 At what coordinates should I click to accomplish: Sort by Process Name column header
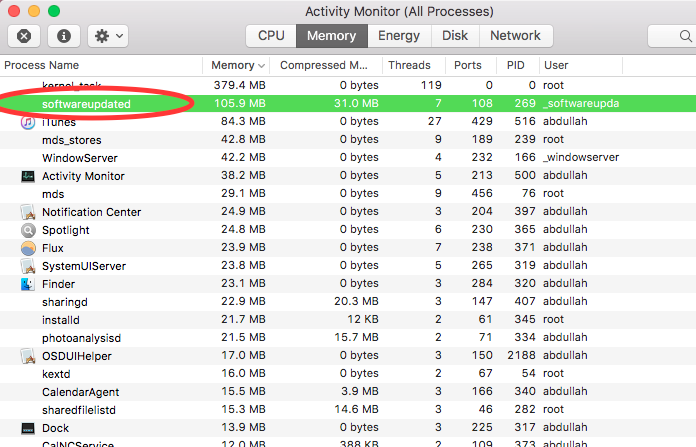(41, 65)
